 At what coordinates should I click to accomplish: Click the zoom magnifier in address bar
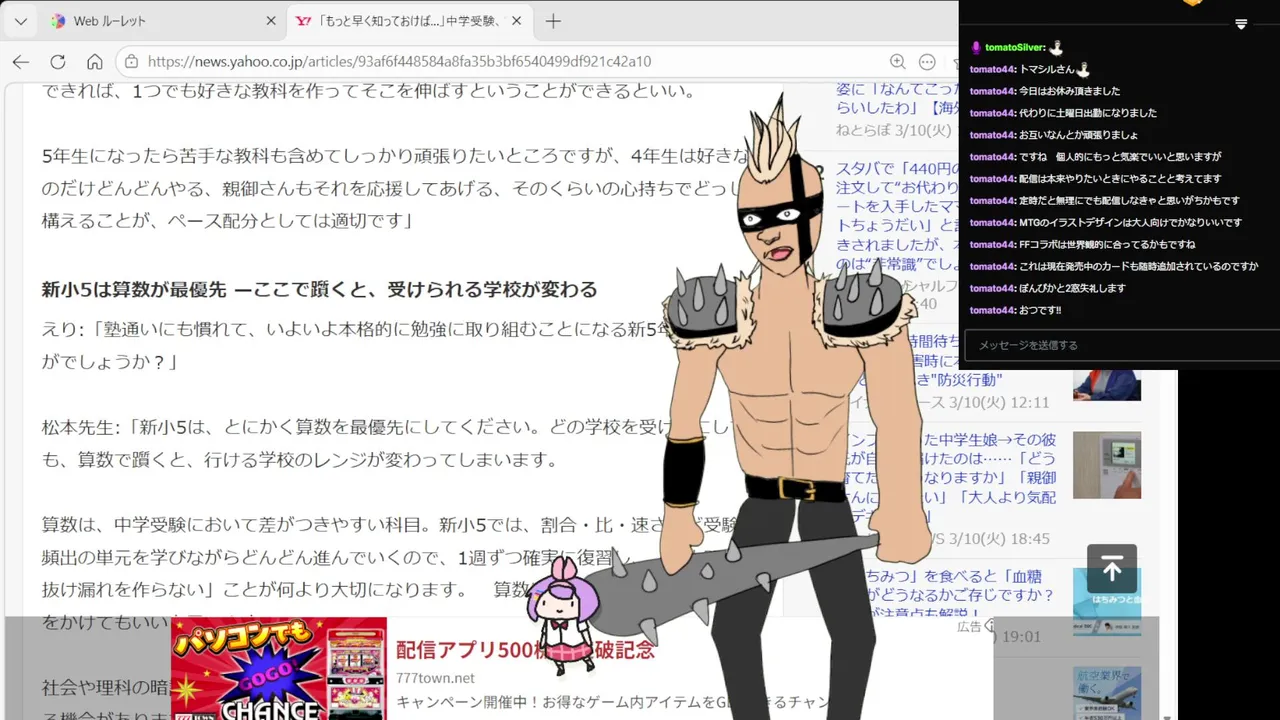898,61
